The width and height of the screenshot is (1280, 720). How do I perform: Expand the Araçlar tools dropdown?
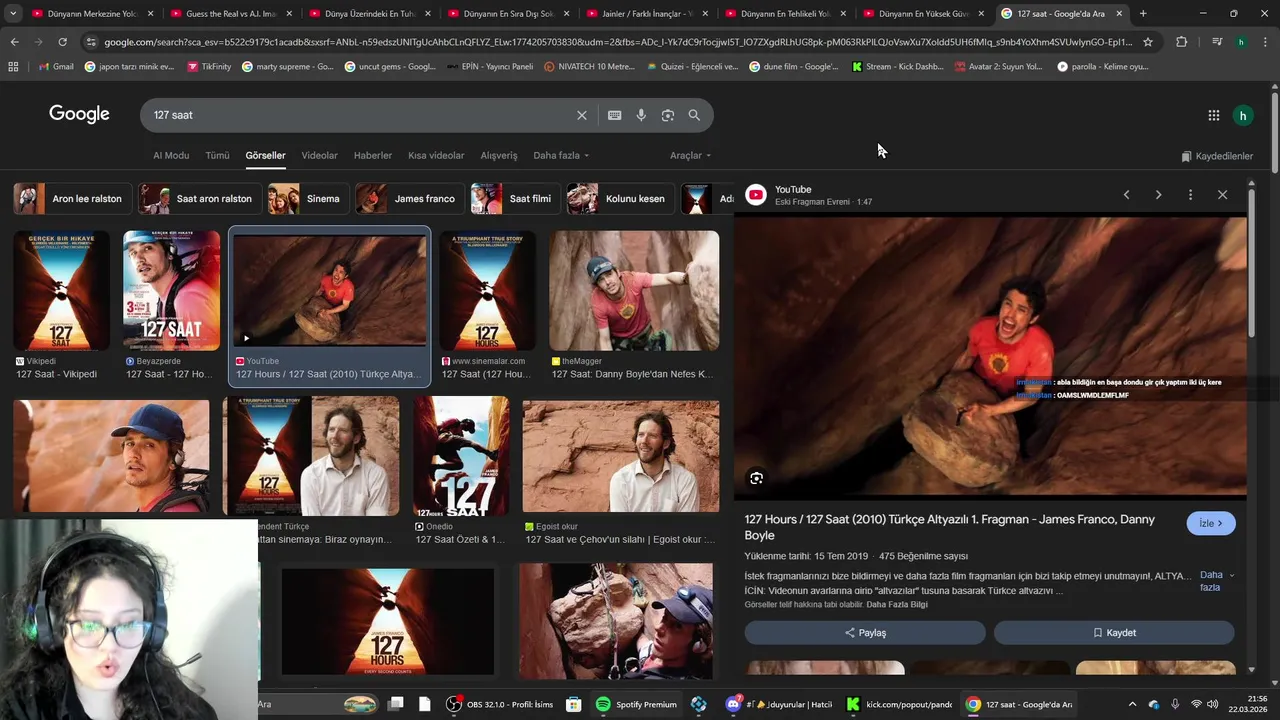pos(690,155)
